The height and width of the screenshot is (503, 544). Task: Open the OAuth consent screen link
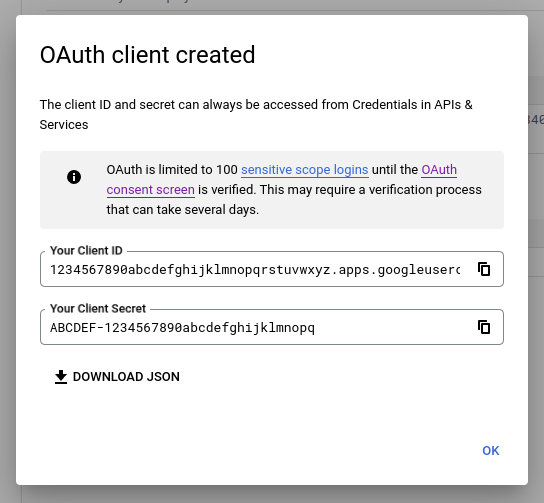(151, 190)
